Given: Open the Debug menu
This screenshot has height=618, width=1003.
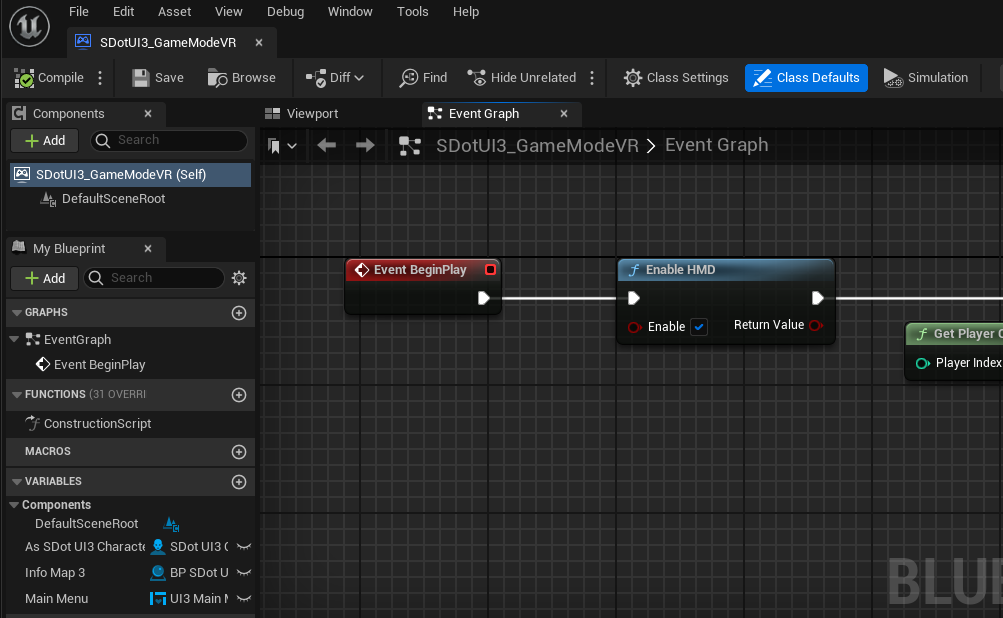Looking at the screenshot, I should point(285,12).
